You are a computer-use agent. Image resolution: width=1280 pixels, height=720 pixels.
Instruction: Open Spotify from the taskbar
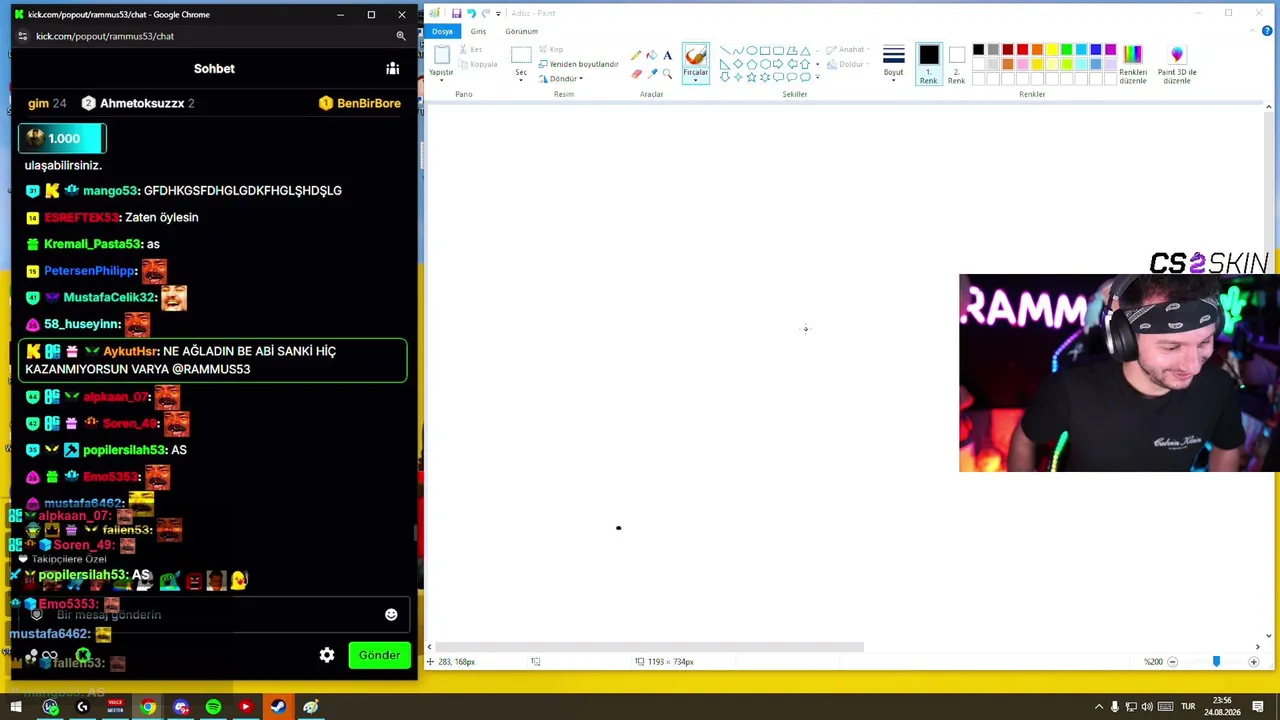(213, 707)
